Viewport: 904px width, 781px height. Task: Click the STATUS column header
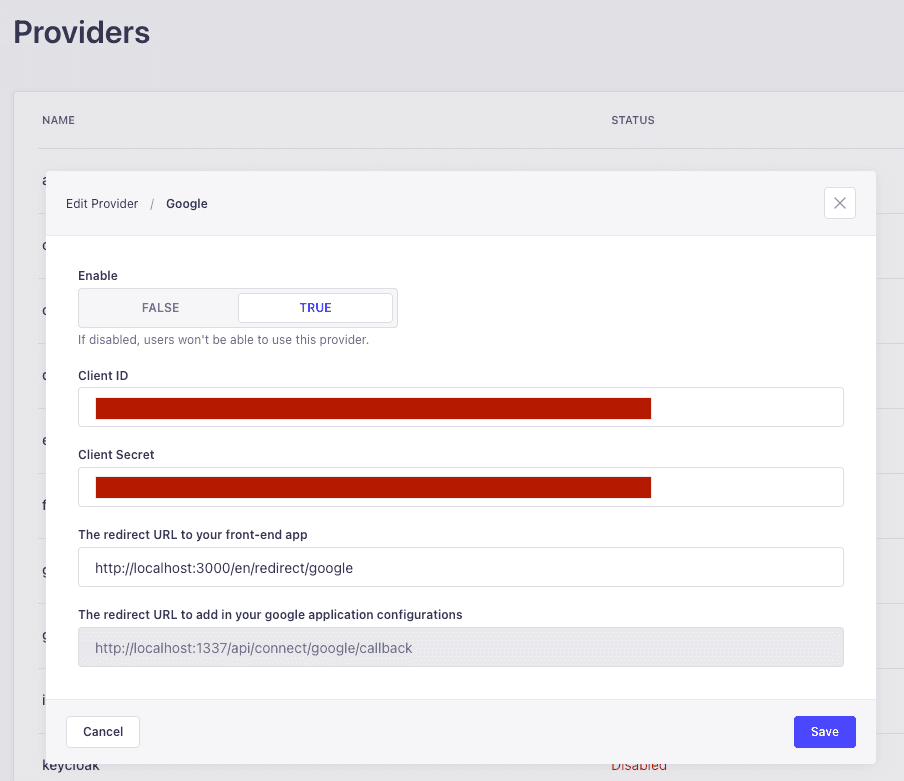(632, 120)
